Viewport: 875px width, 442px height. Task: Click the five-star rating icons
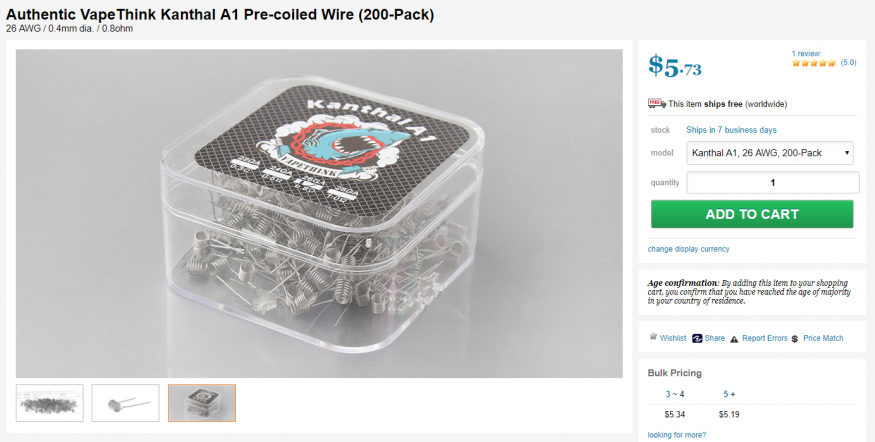[x=814, y=63]
